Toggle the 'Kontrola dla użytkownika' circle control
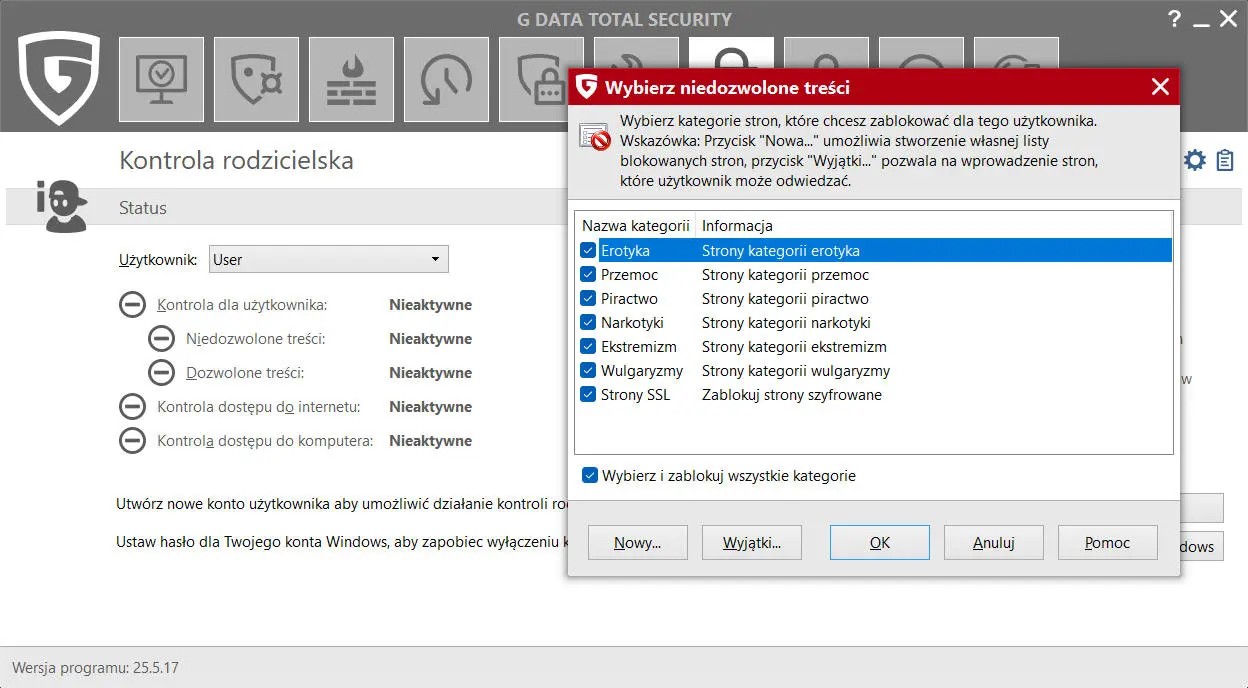This screenshot has width=1248, height=688. 132,304
